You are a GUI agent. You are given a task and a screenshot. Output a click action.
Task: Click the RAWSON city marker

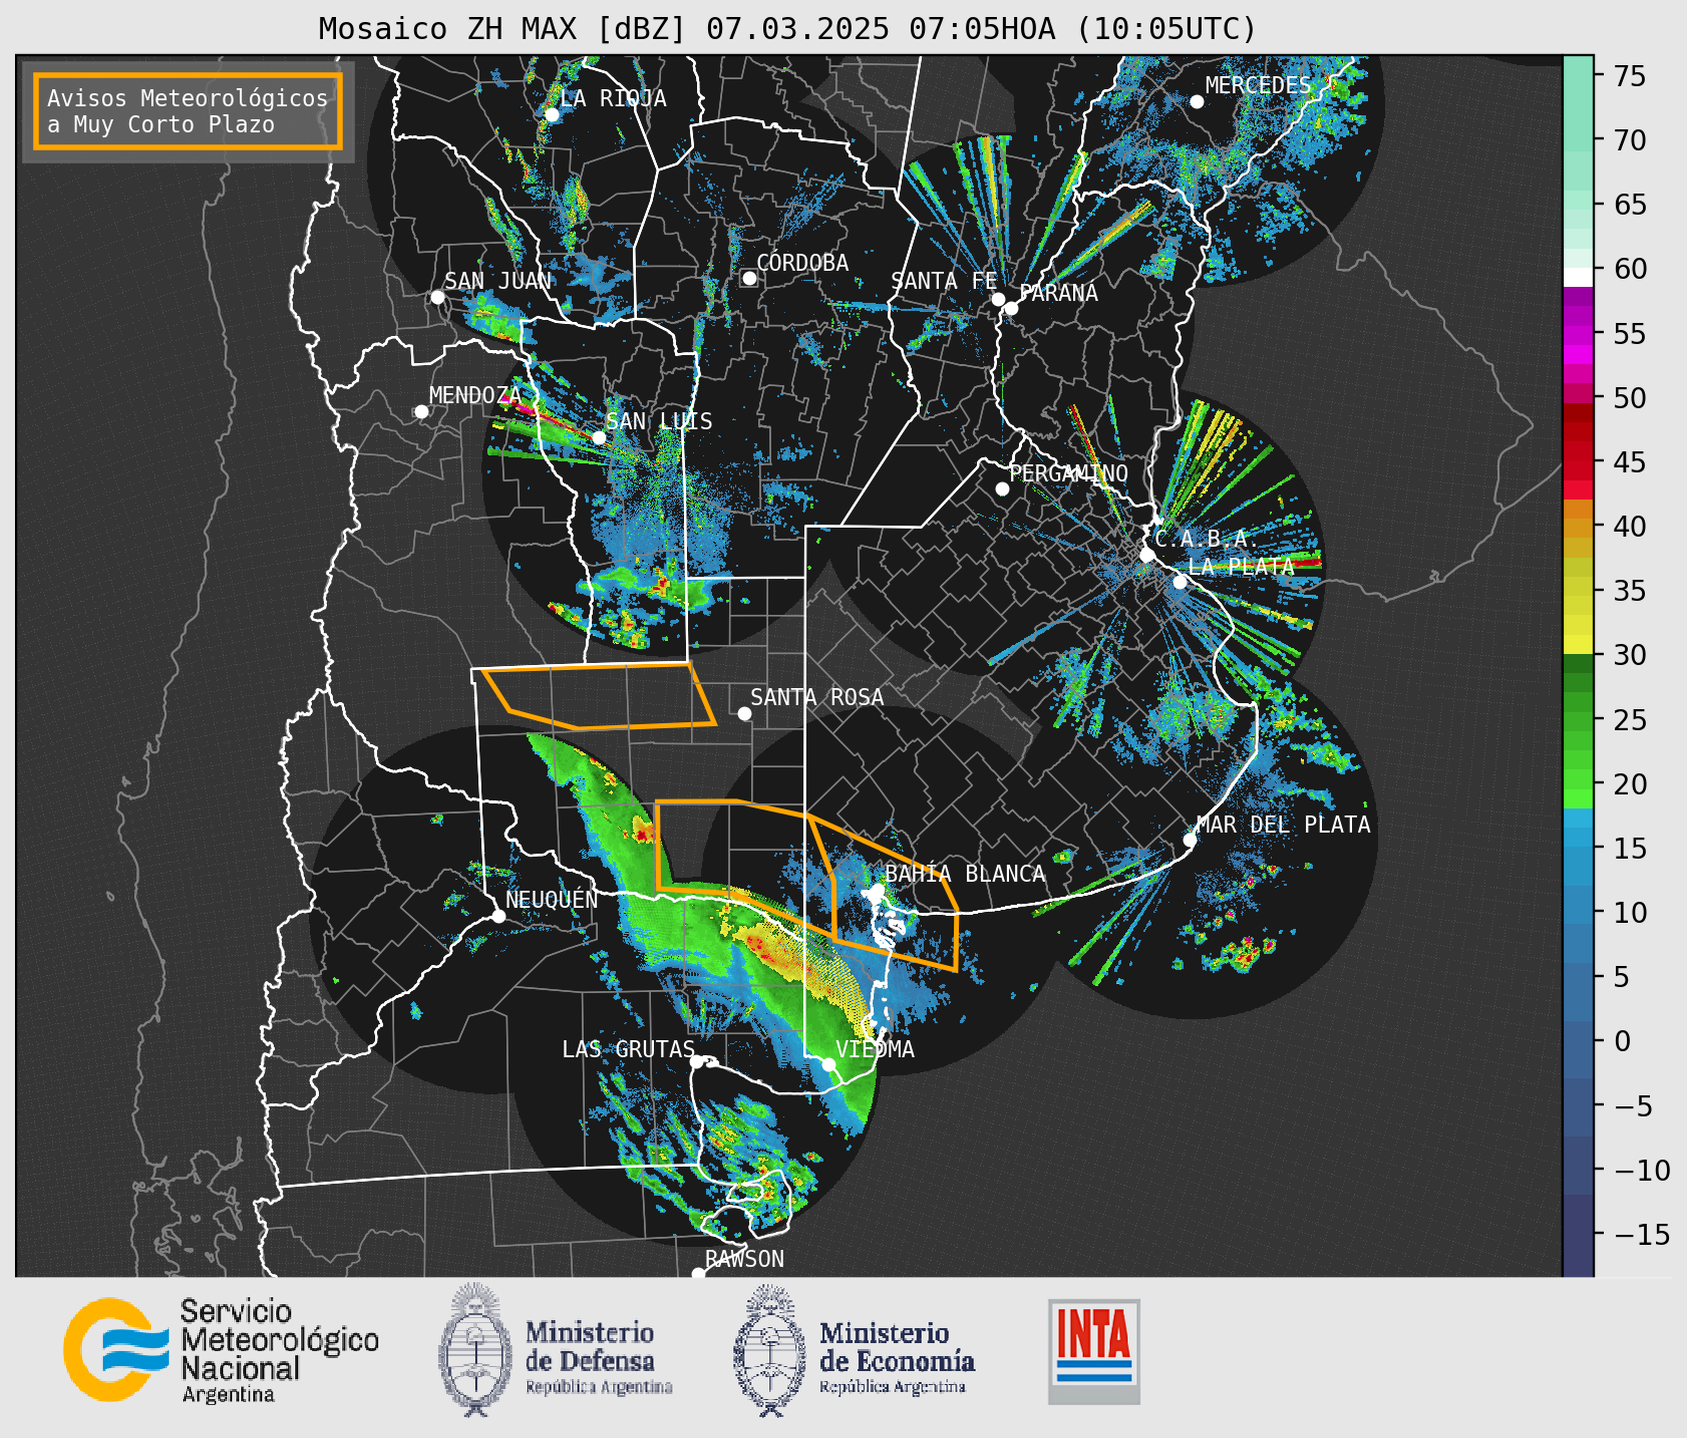pos(698,1273)
